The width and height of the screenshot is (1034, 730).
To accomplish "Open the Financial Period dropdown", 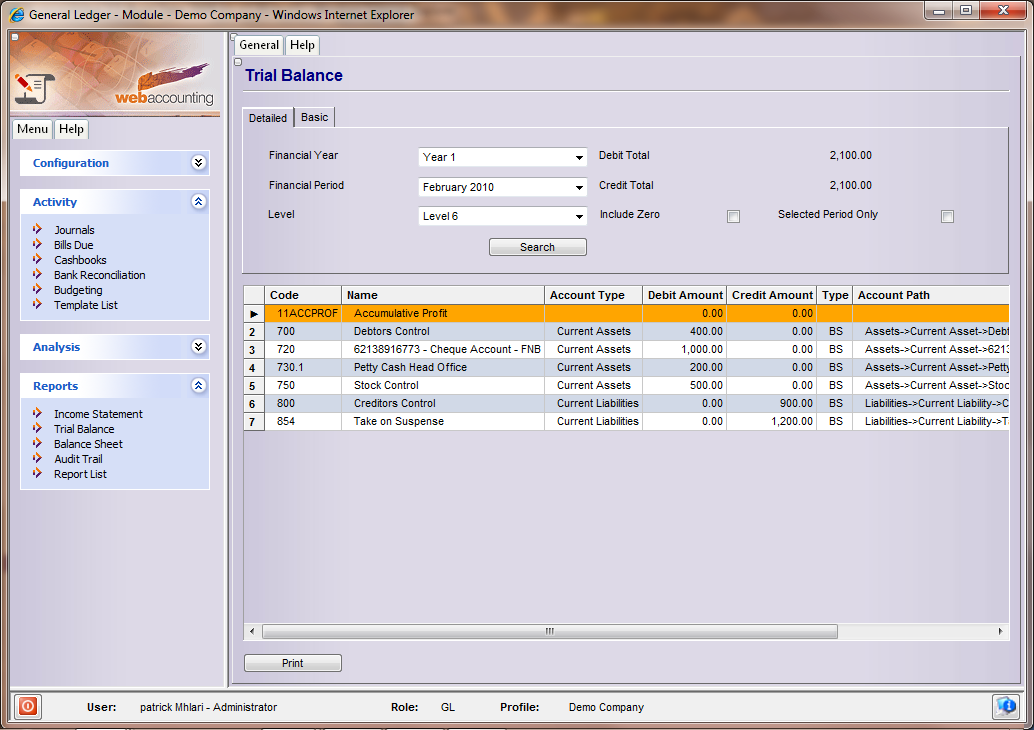I will point(502,187).
